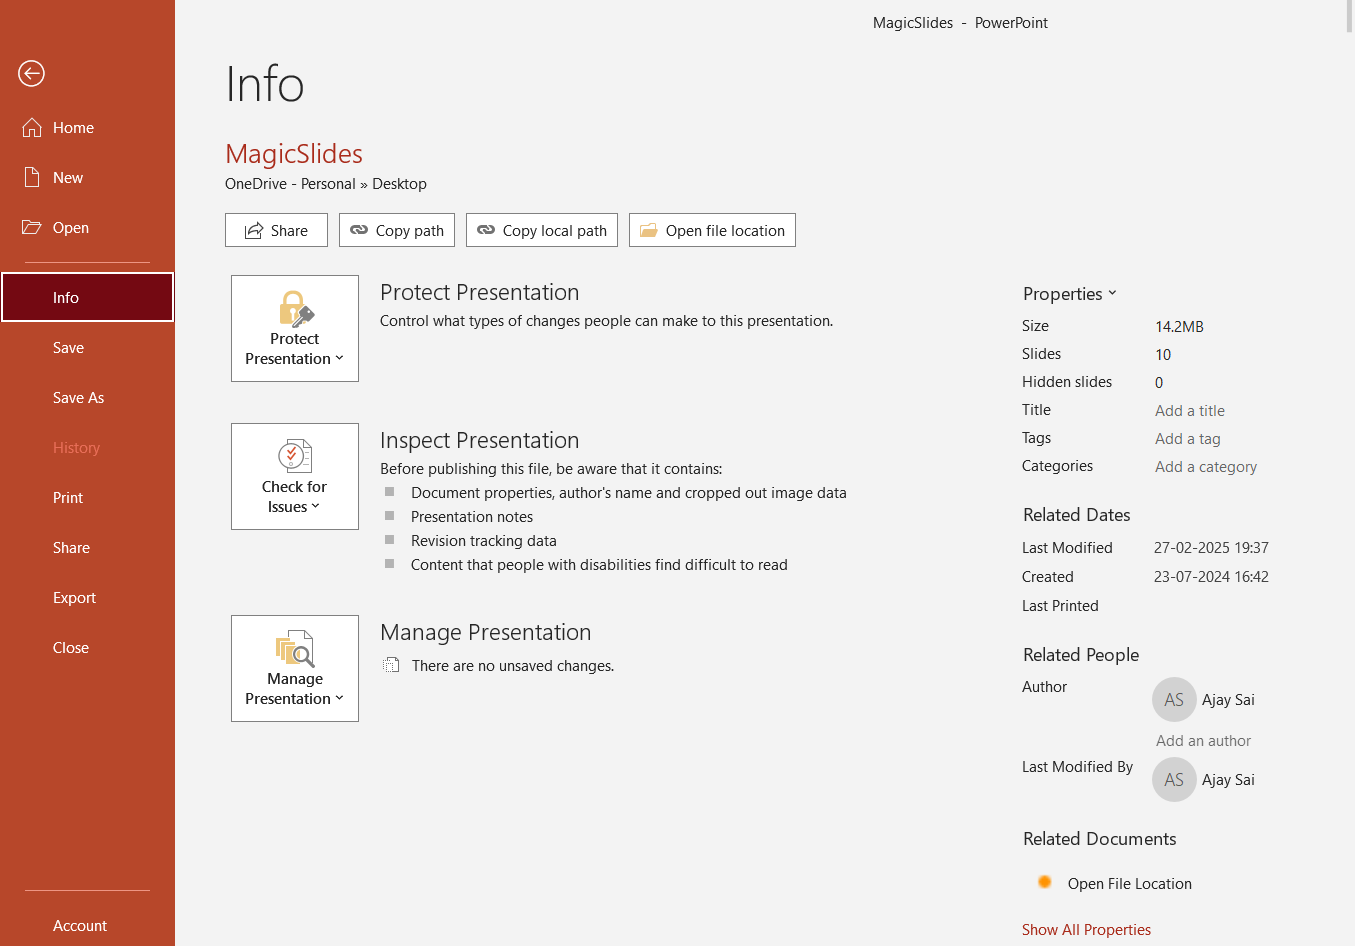Click the New document icon

tap(32, 177)
